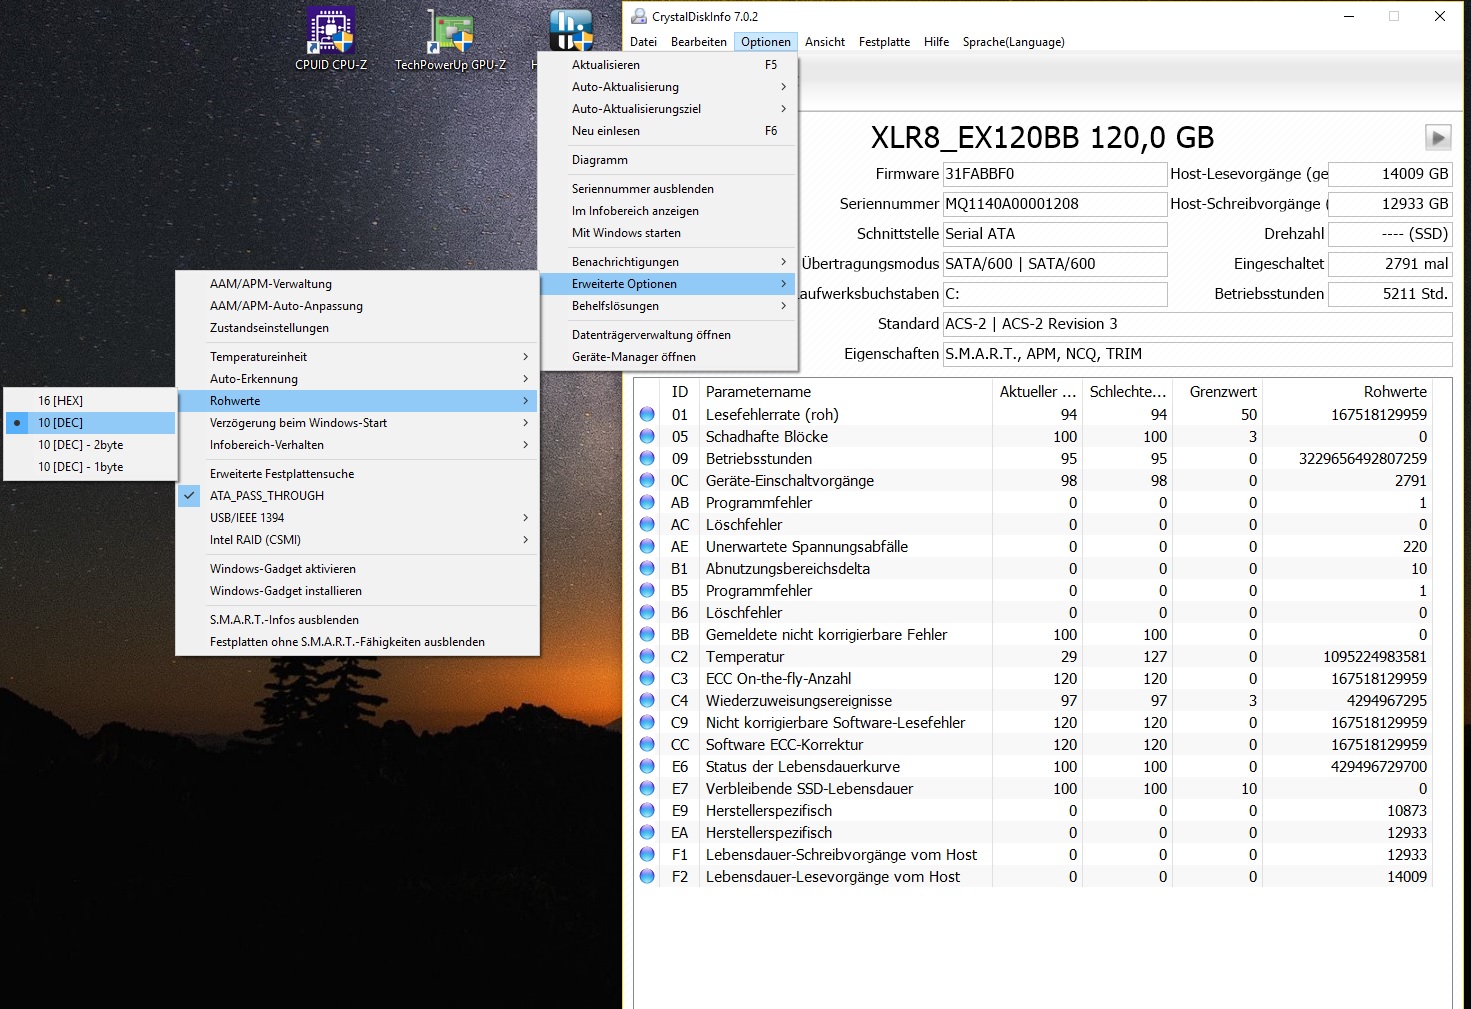1471x1009 pixels.
Task: Click Diagramm menu entry
Action: pyautogui.click(x=668, y=160)
